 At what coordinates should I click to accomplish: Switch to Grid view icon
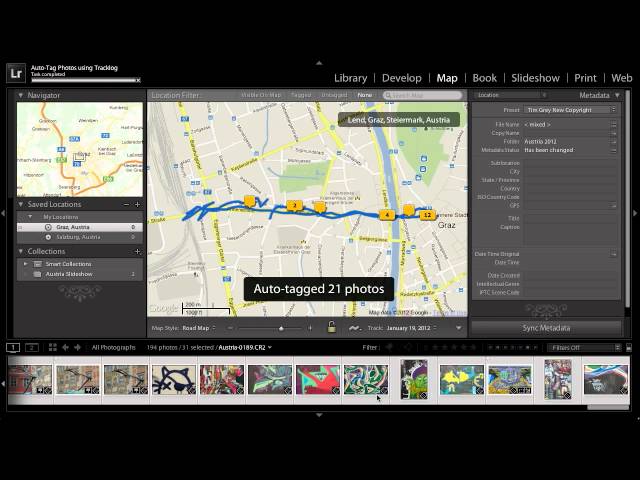click(53, 347)
